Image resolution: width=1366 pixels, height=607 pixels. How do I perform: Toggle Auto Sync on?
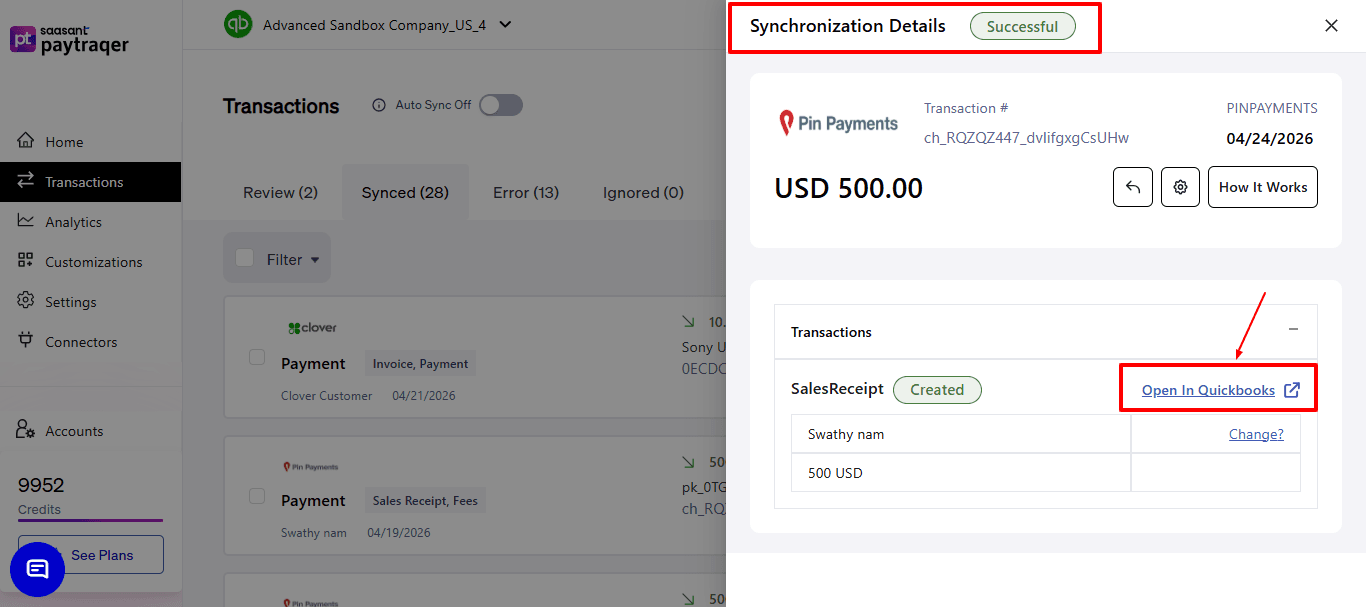tap(500, 104)
